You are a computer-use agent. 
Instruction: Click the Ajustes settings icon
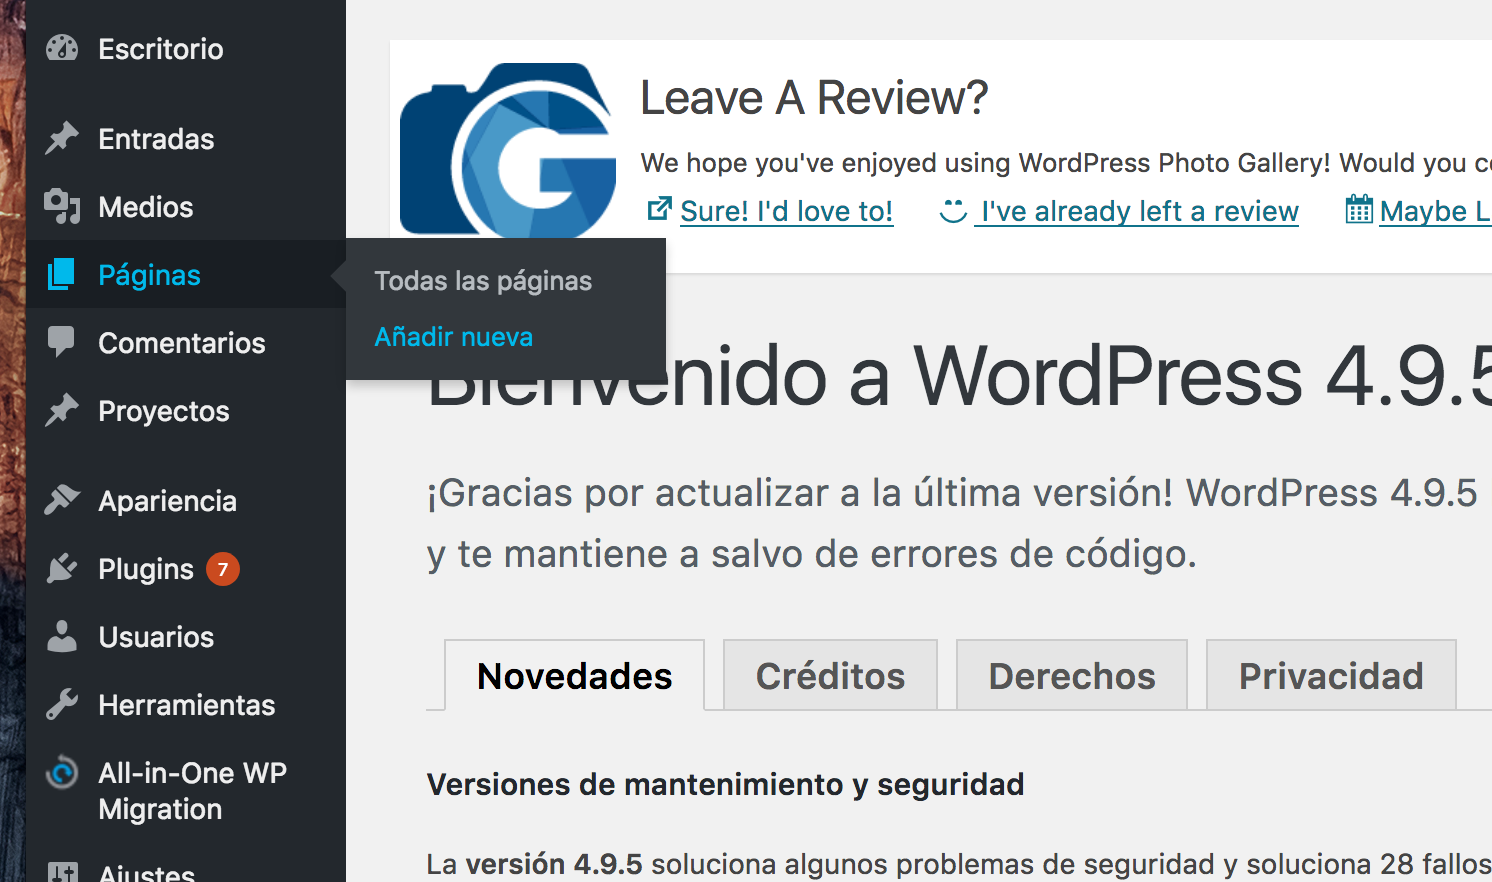point(62,871)
